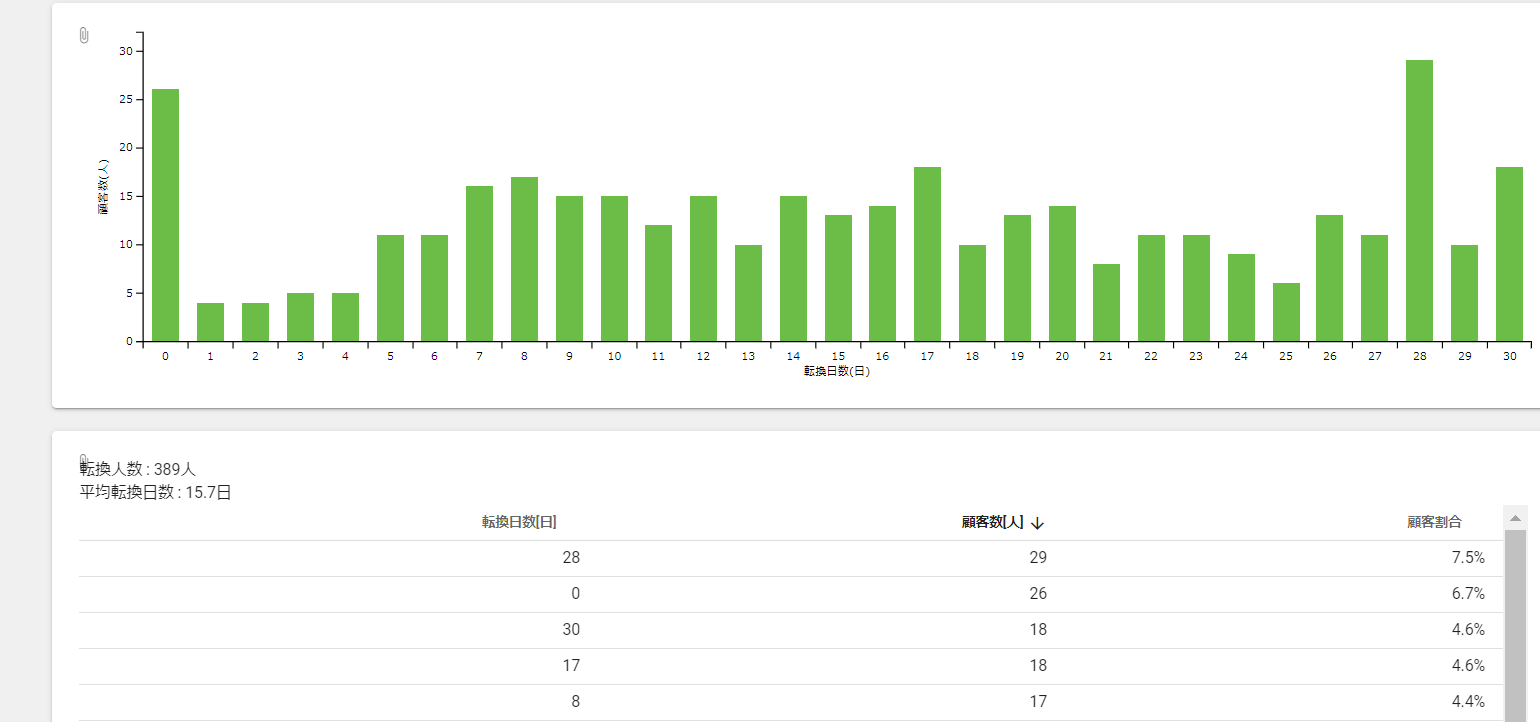Click the paperclip icon in the chart card
The width and height of the screenshot is (1540, 722).
tap(84, 36)
